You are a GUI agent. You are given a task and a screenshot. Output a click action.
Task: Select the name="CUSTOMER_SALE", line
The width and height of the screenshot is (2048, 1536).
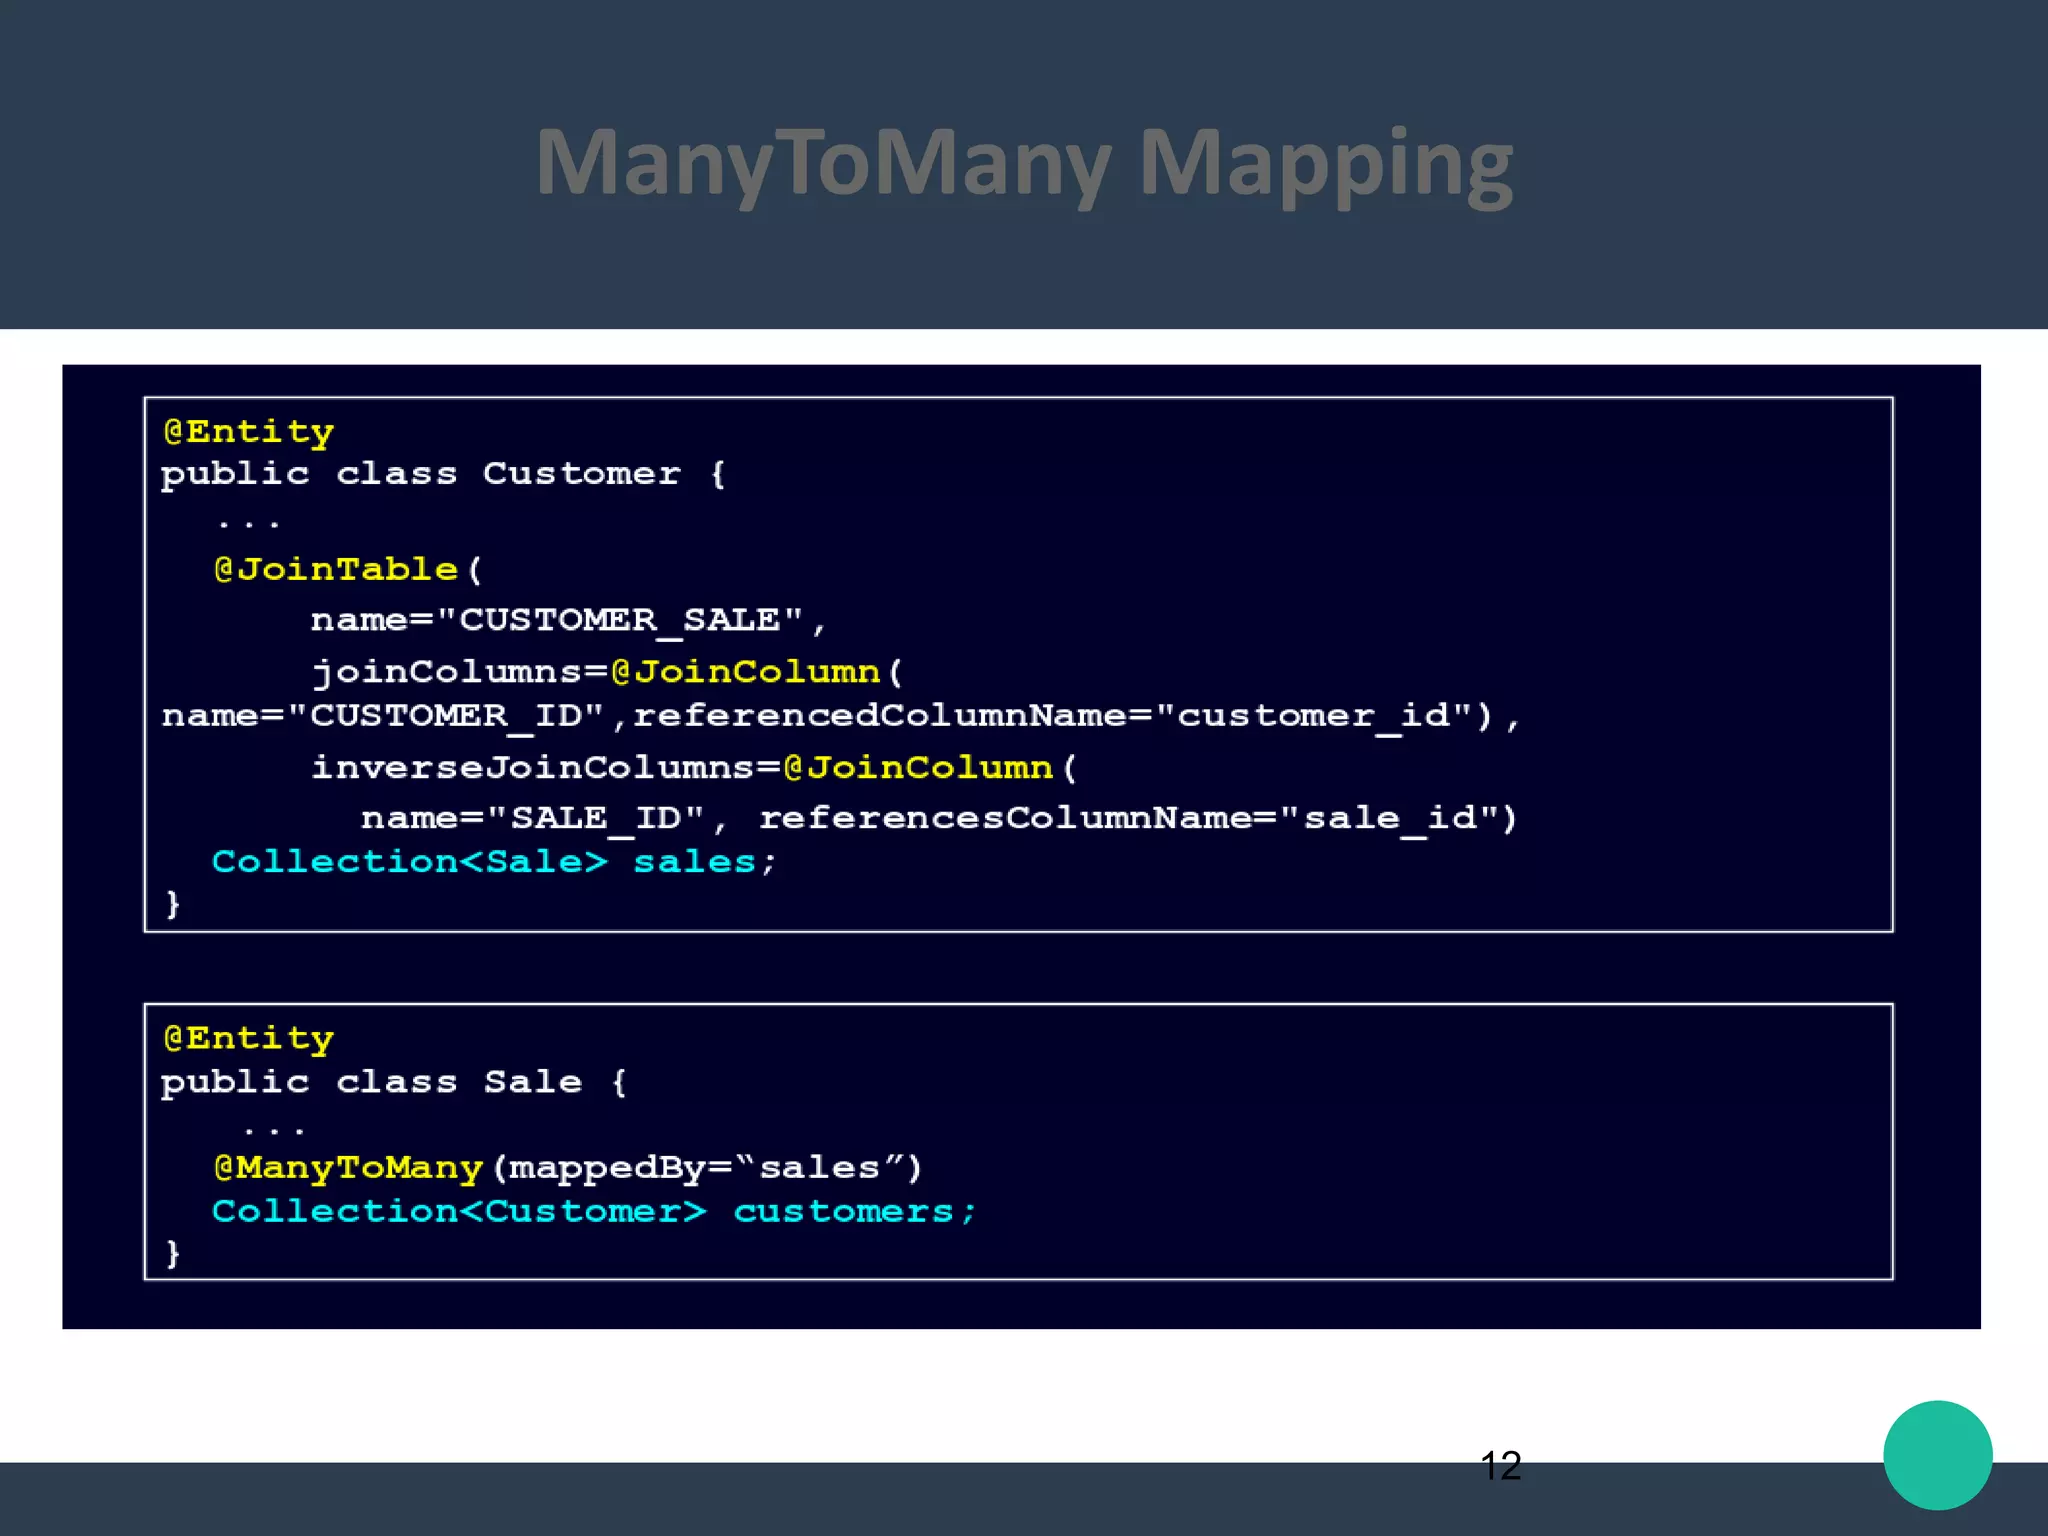568,620
